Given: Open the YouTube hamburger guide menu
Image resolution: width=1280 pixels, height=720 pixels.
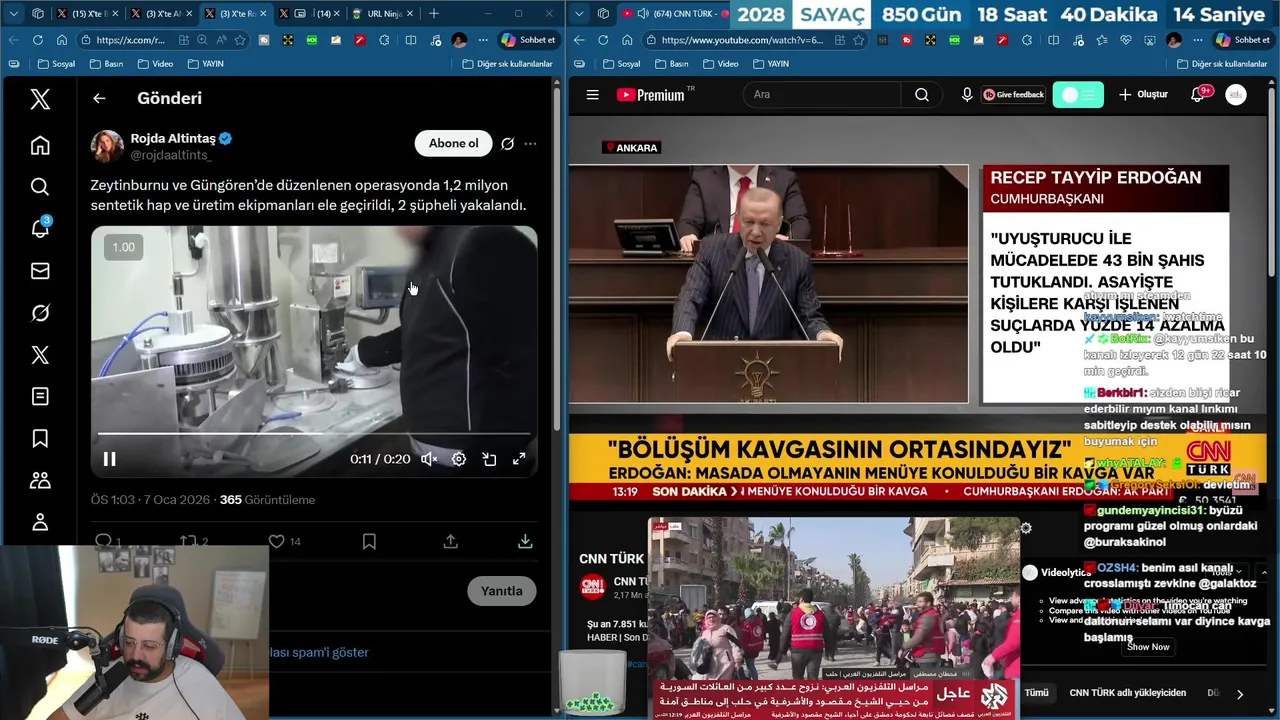Looking at the screenshot, I should 592,94.
